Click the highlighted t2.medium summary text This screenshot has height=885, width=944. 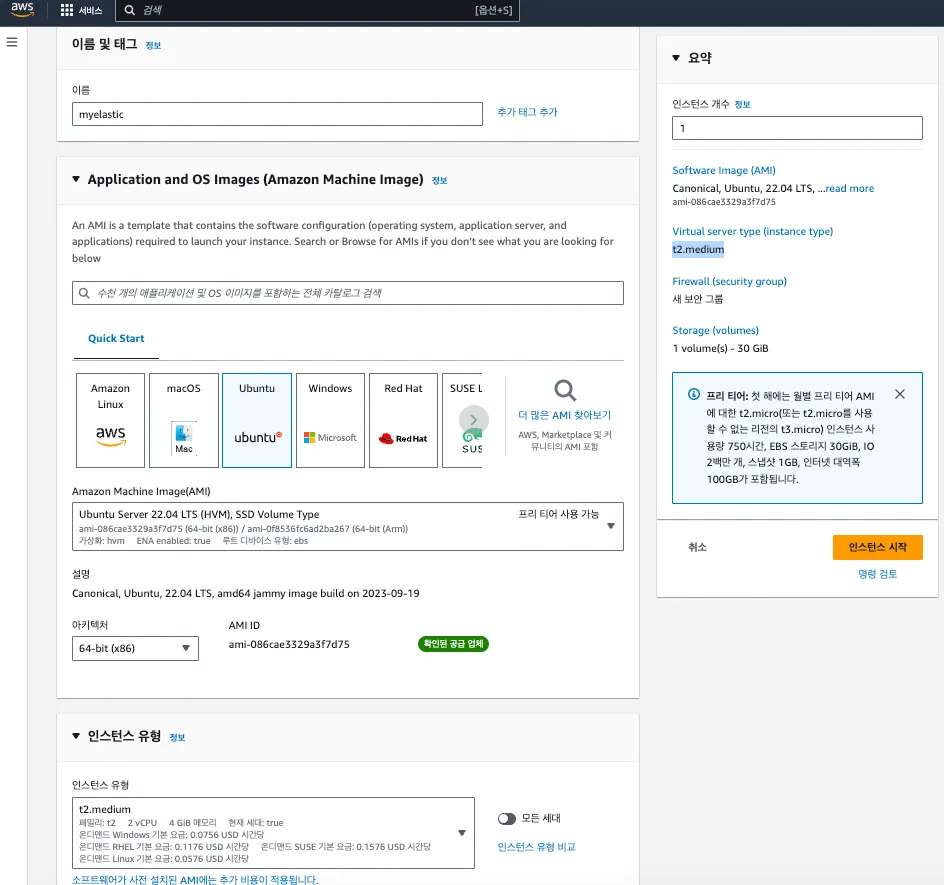[x=698, y=249]
